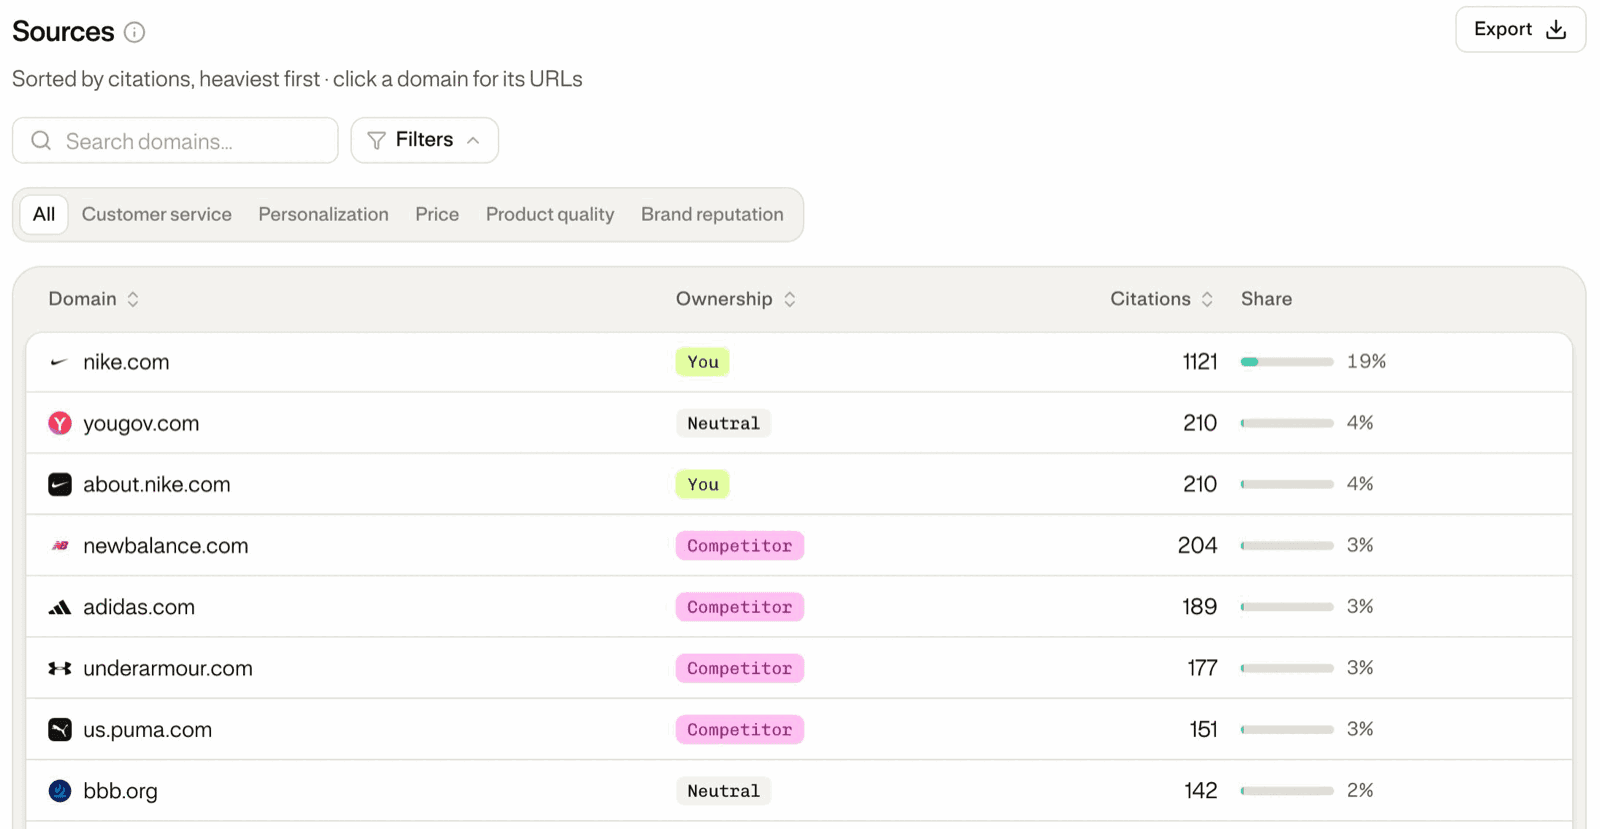Click the bbb.org favicon
This screenshot has width=1600, height=829.
[x=60, y=791]
